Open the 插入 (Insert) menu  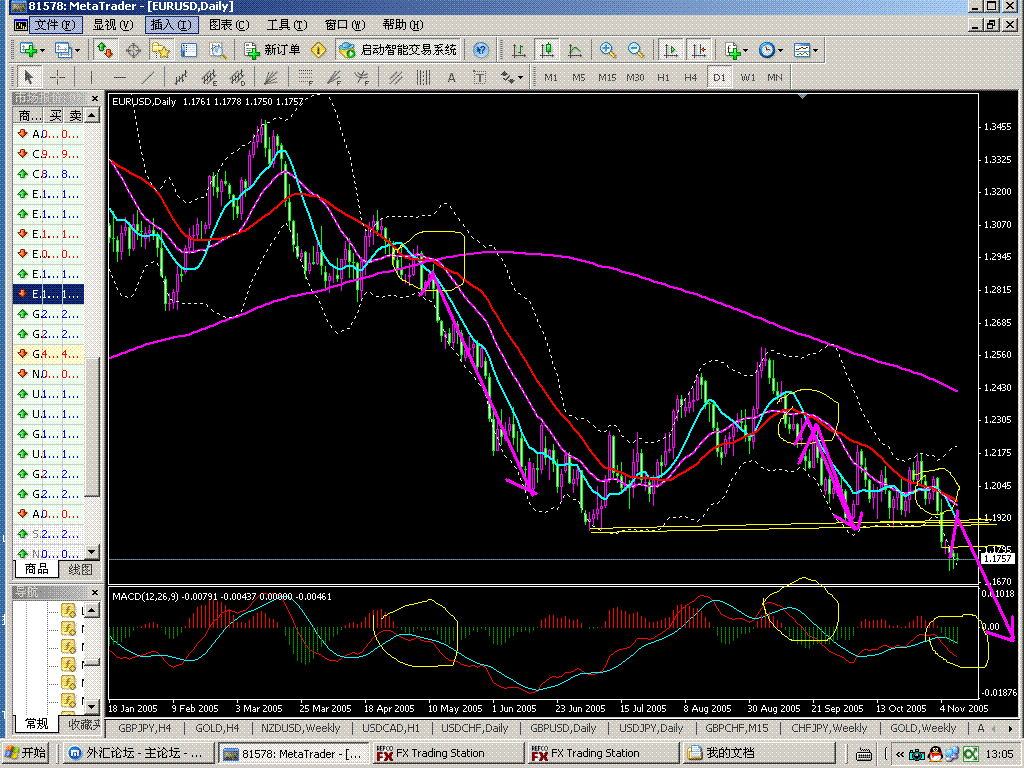(x=171, y=24)
